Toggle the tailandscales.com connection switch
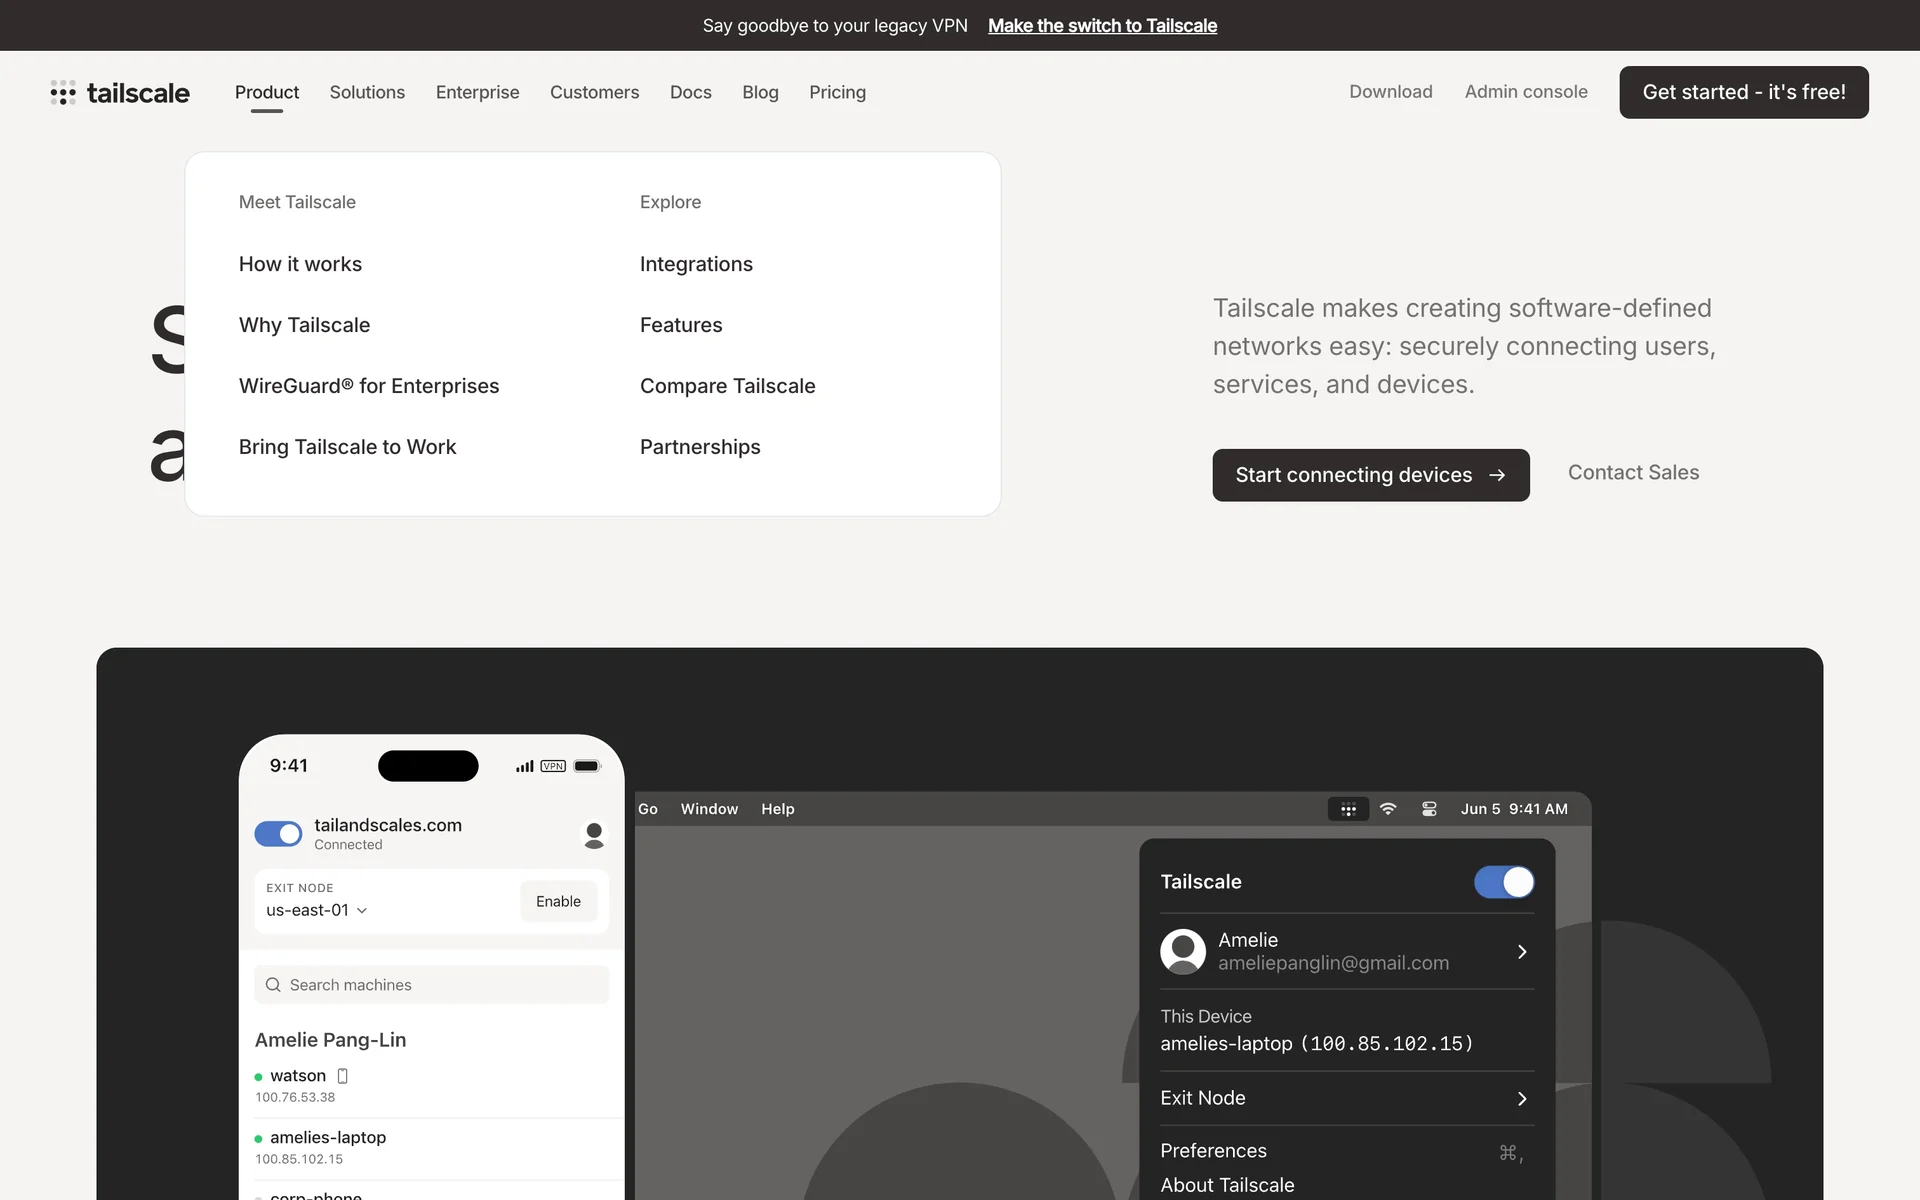The width and height of the screenshot is (1920, 1200). pyautogui.click(x=278, y=834)
